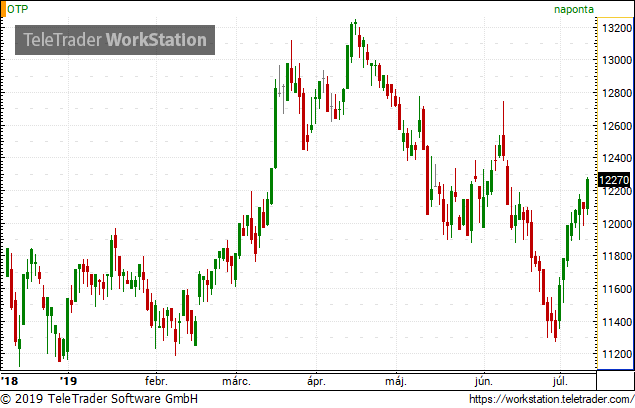Click the current price tag 12270
The width and height of the screenshot is (635, 408).
coord(614,180)
